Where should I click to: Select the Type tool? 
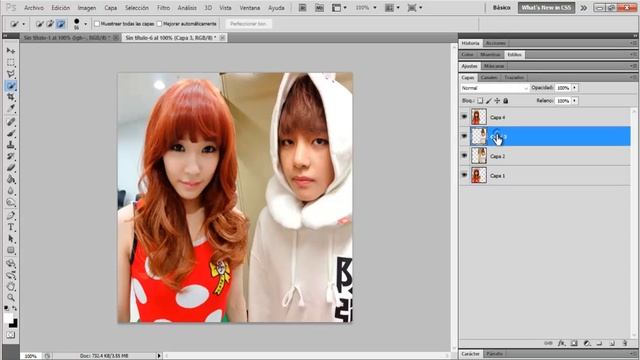[x=11, y=227]
